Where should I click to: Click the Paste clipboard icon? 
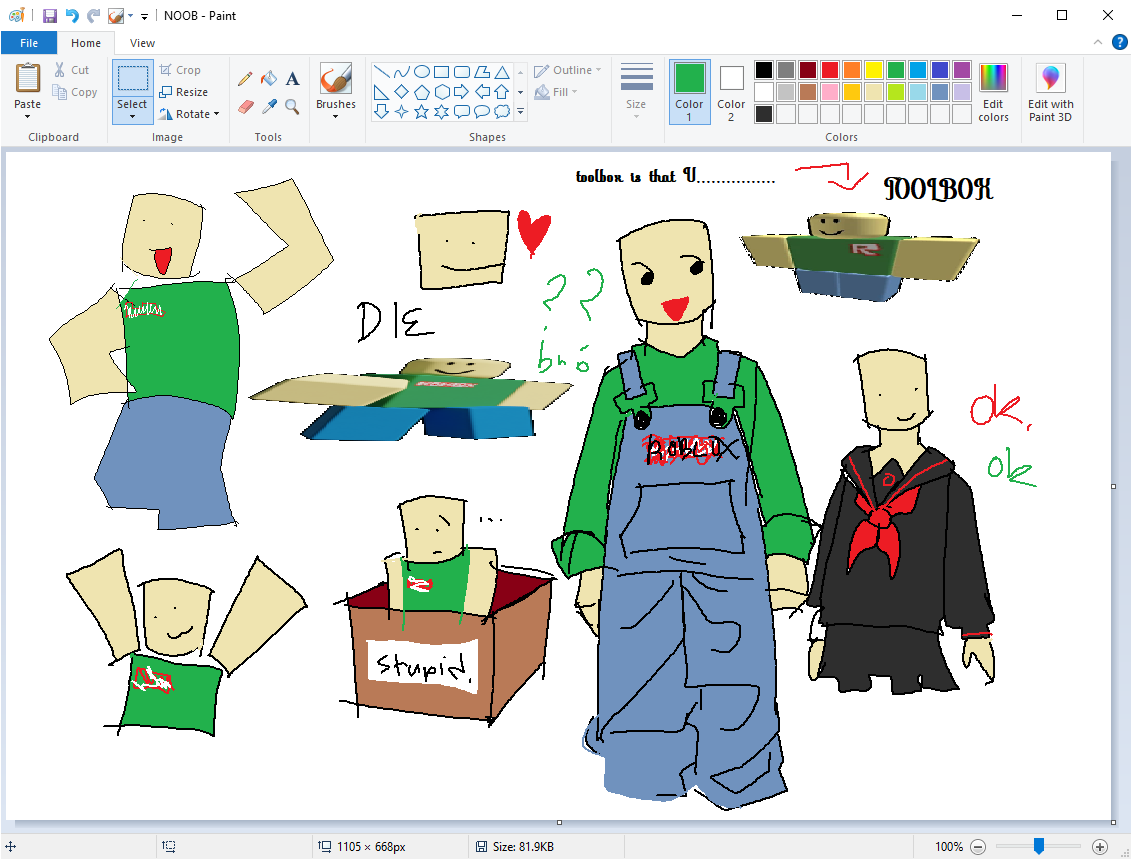(27, 78)
